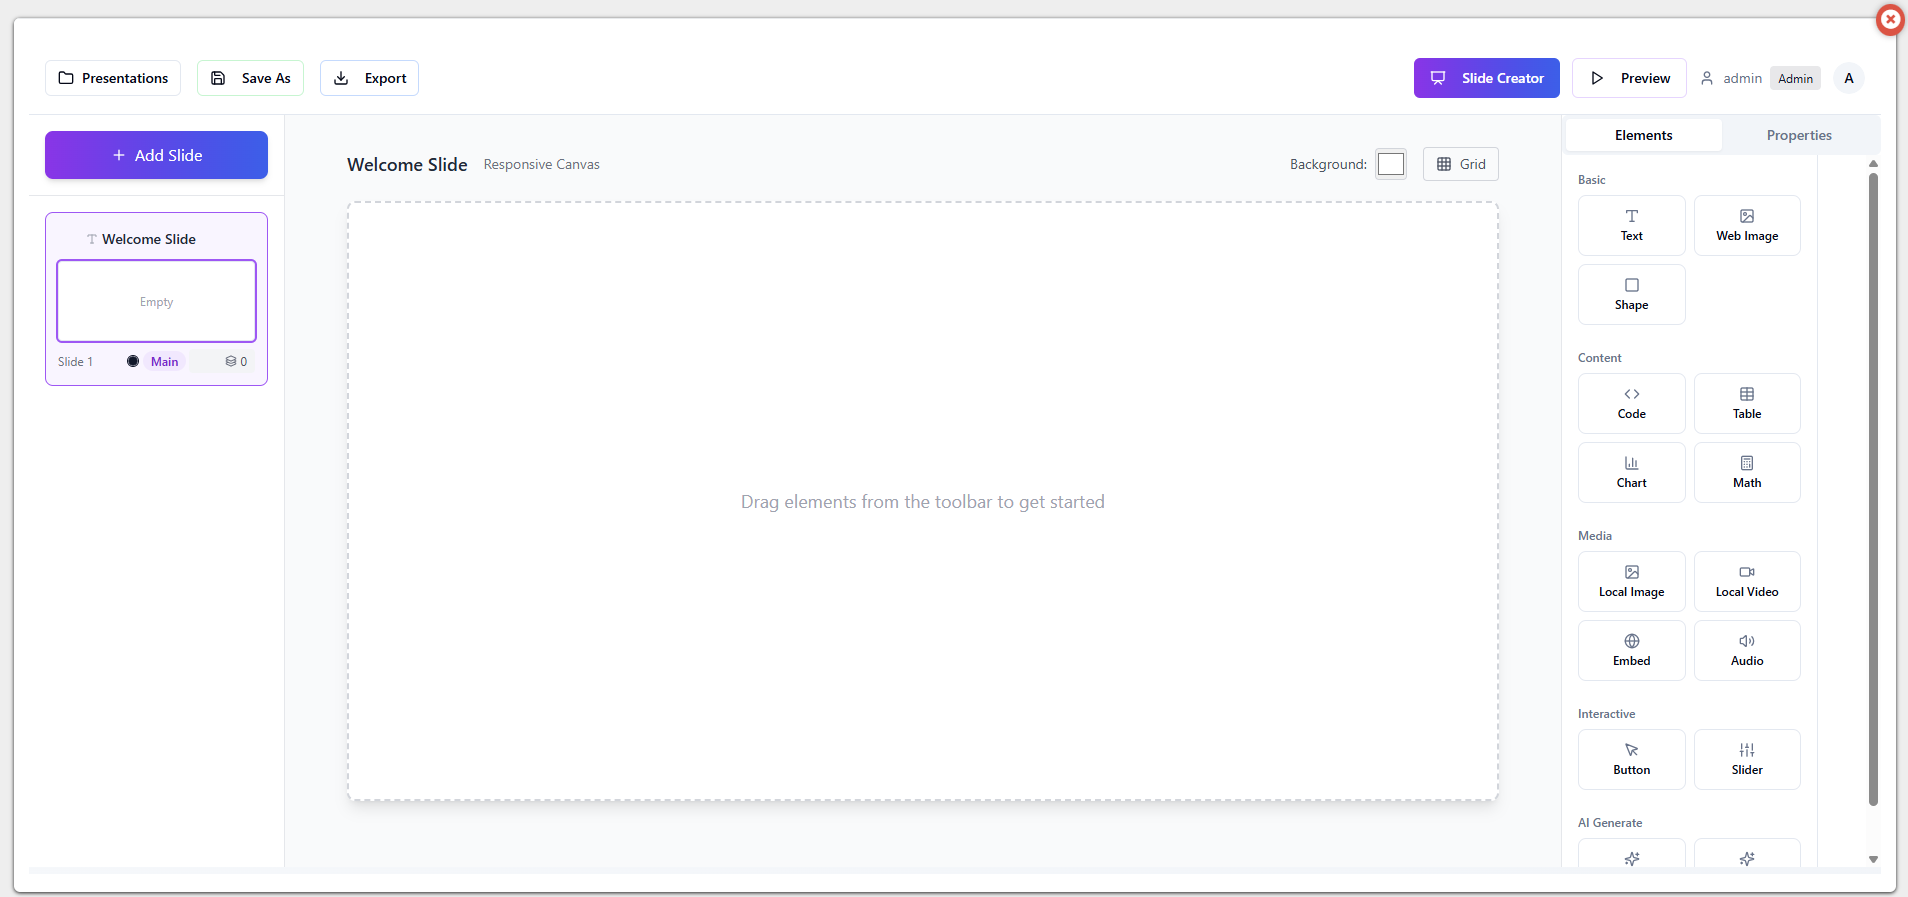
Task: Click the Add Slide button
Action: point(156,155)
